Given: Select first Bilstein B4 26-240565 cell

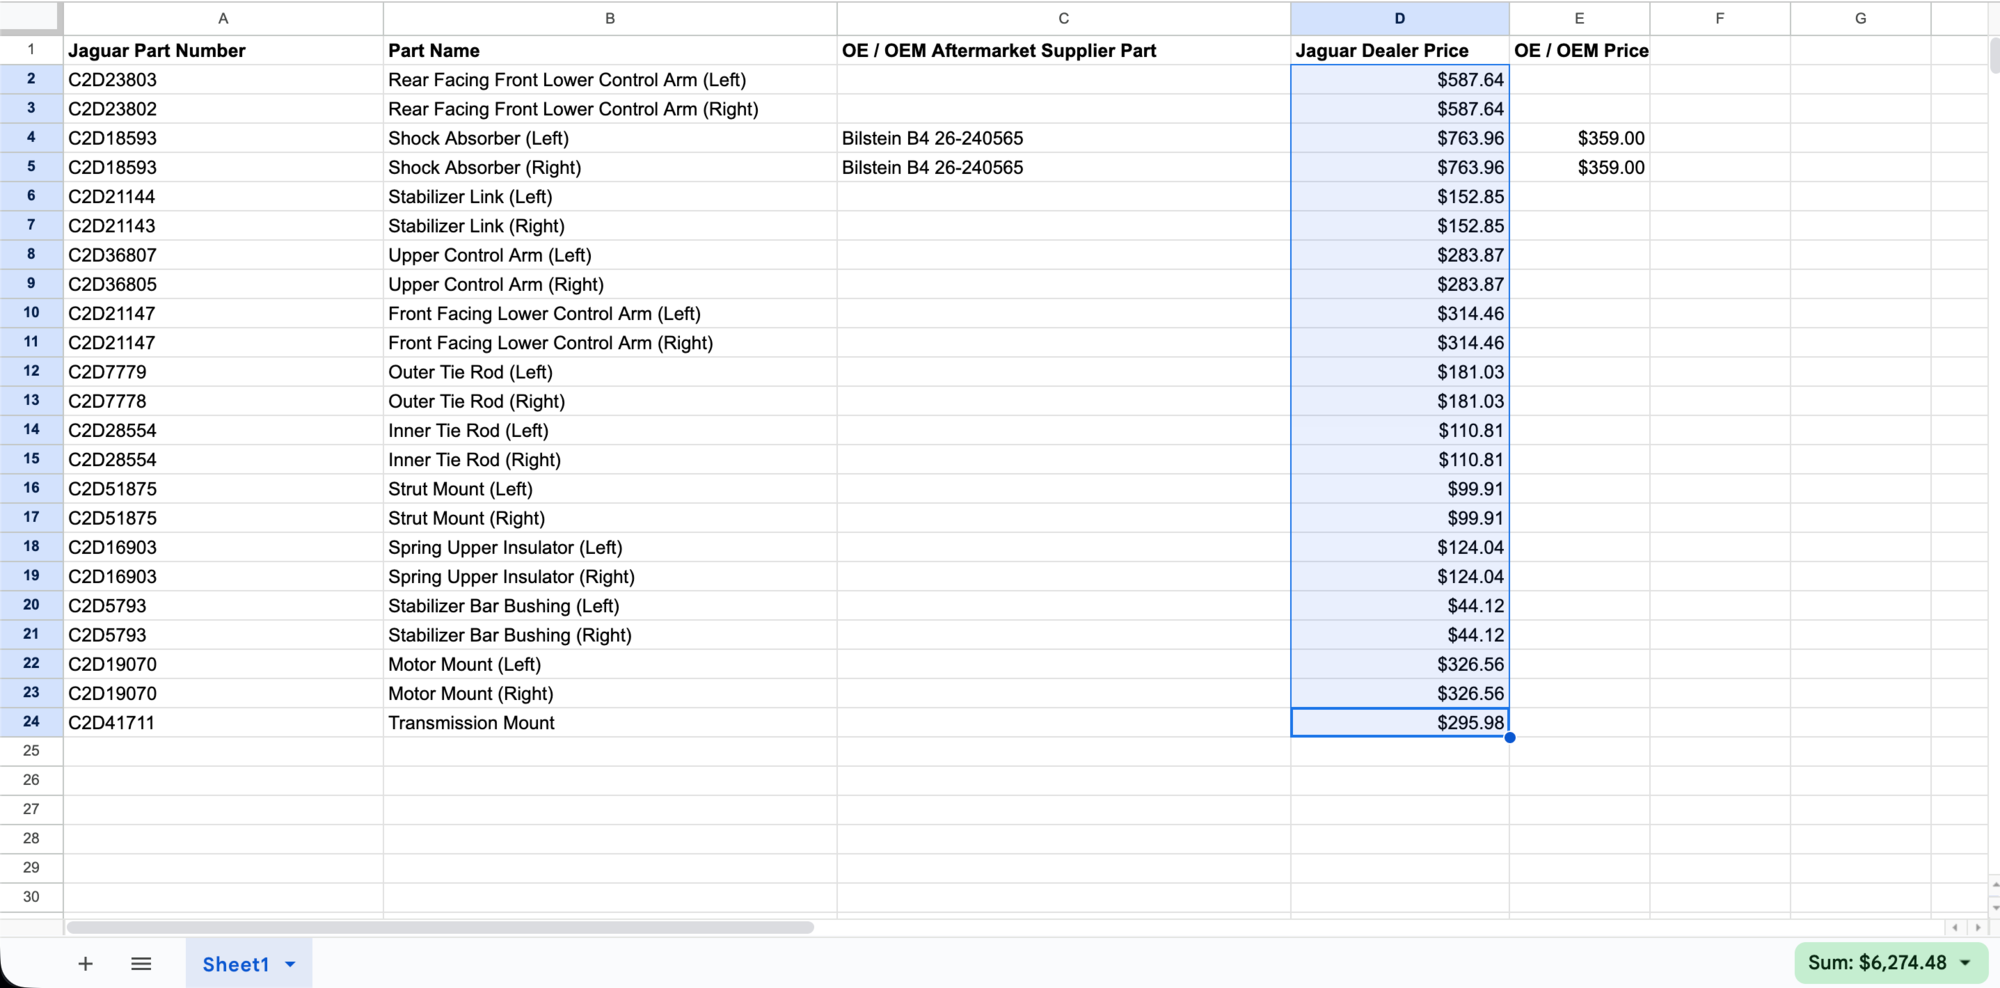Looking at the screenshot, I should [x=1063, y=139].
